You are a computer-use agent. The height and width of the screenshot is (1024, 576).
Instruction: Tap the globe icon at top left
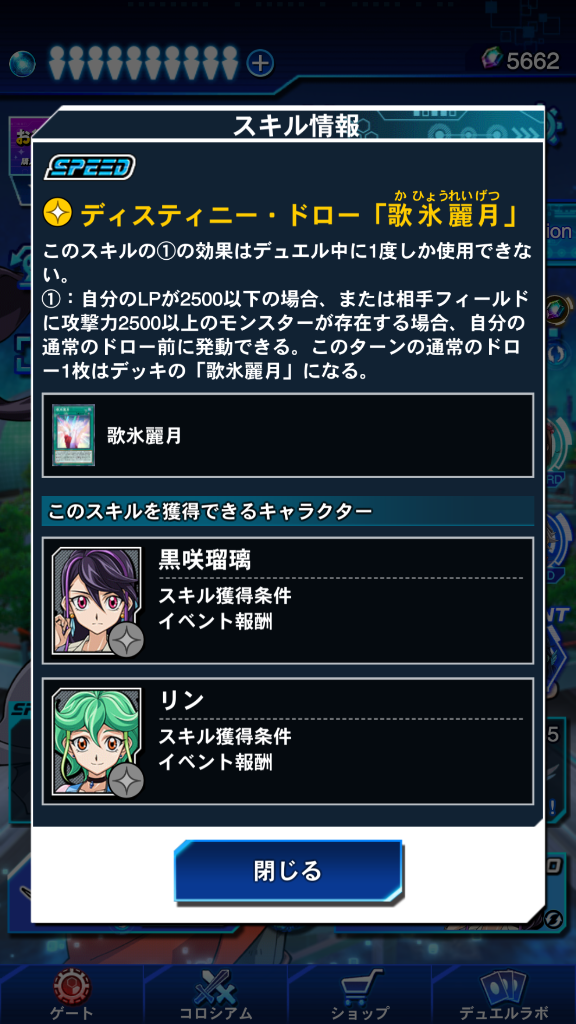tap(22, 63)
